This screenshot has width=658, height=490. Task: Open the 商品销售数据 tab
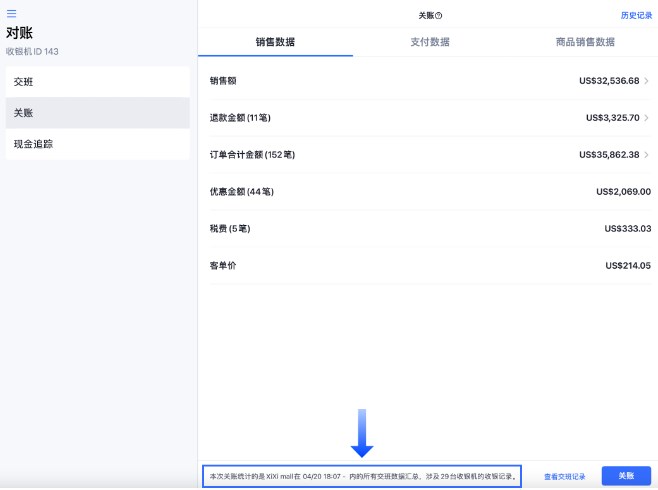click(583, 42)
